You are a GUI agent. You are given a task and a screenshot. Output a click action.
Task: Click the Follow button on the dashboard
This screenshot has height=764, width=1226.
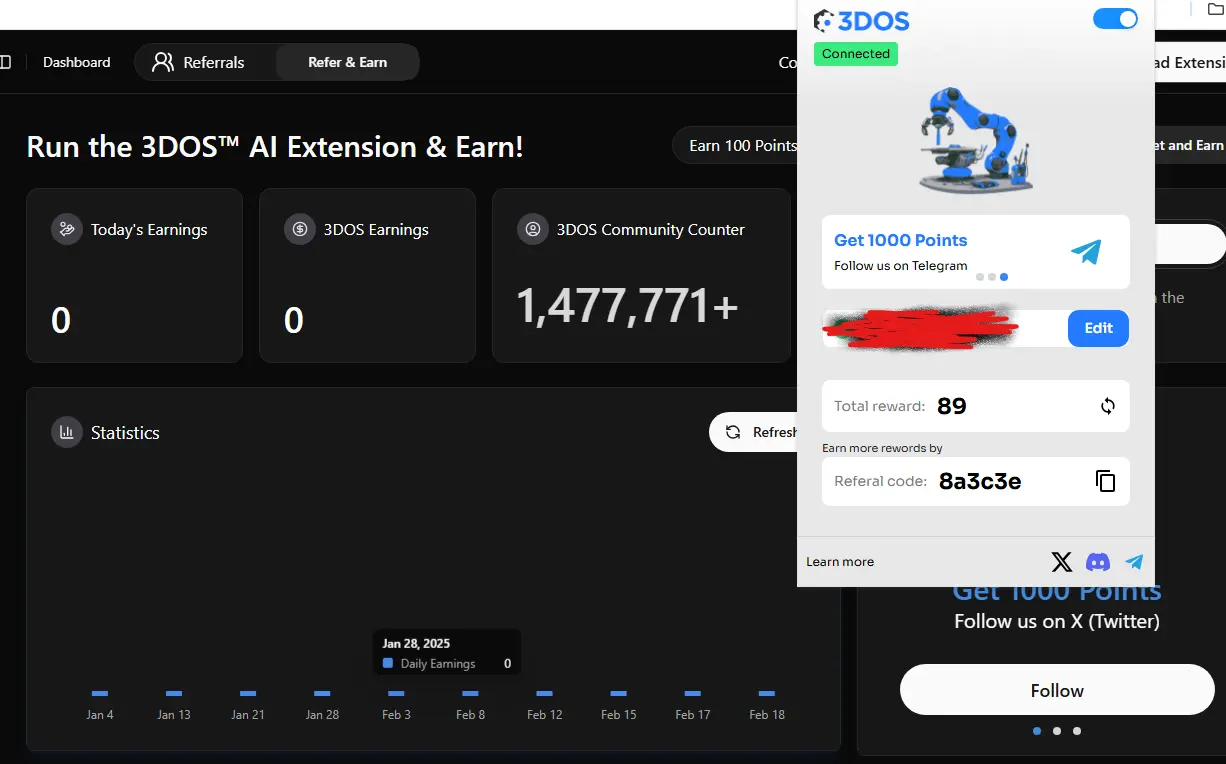coord(1057,690)
